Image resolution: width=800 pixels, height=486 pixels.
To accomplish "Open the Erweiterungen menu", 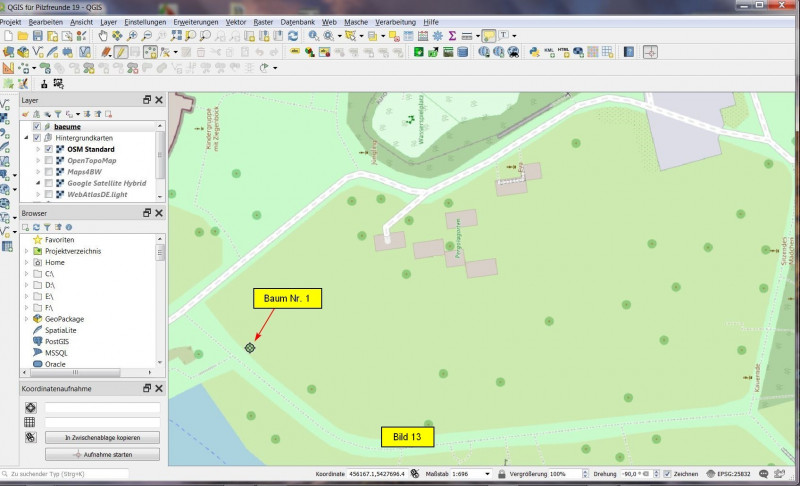I will [195, 21].
